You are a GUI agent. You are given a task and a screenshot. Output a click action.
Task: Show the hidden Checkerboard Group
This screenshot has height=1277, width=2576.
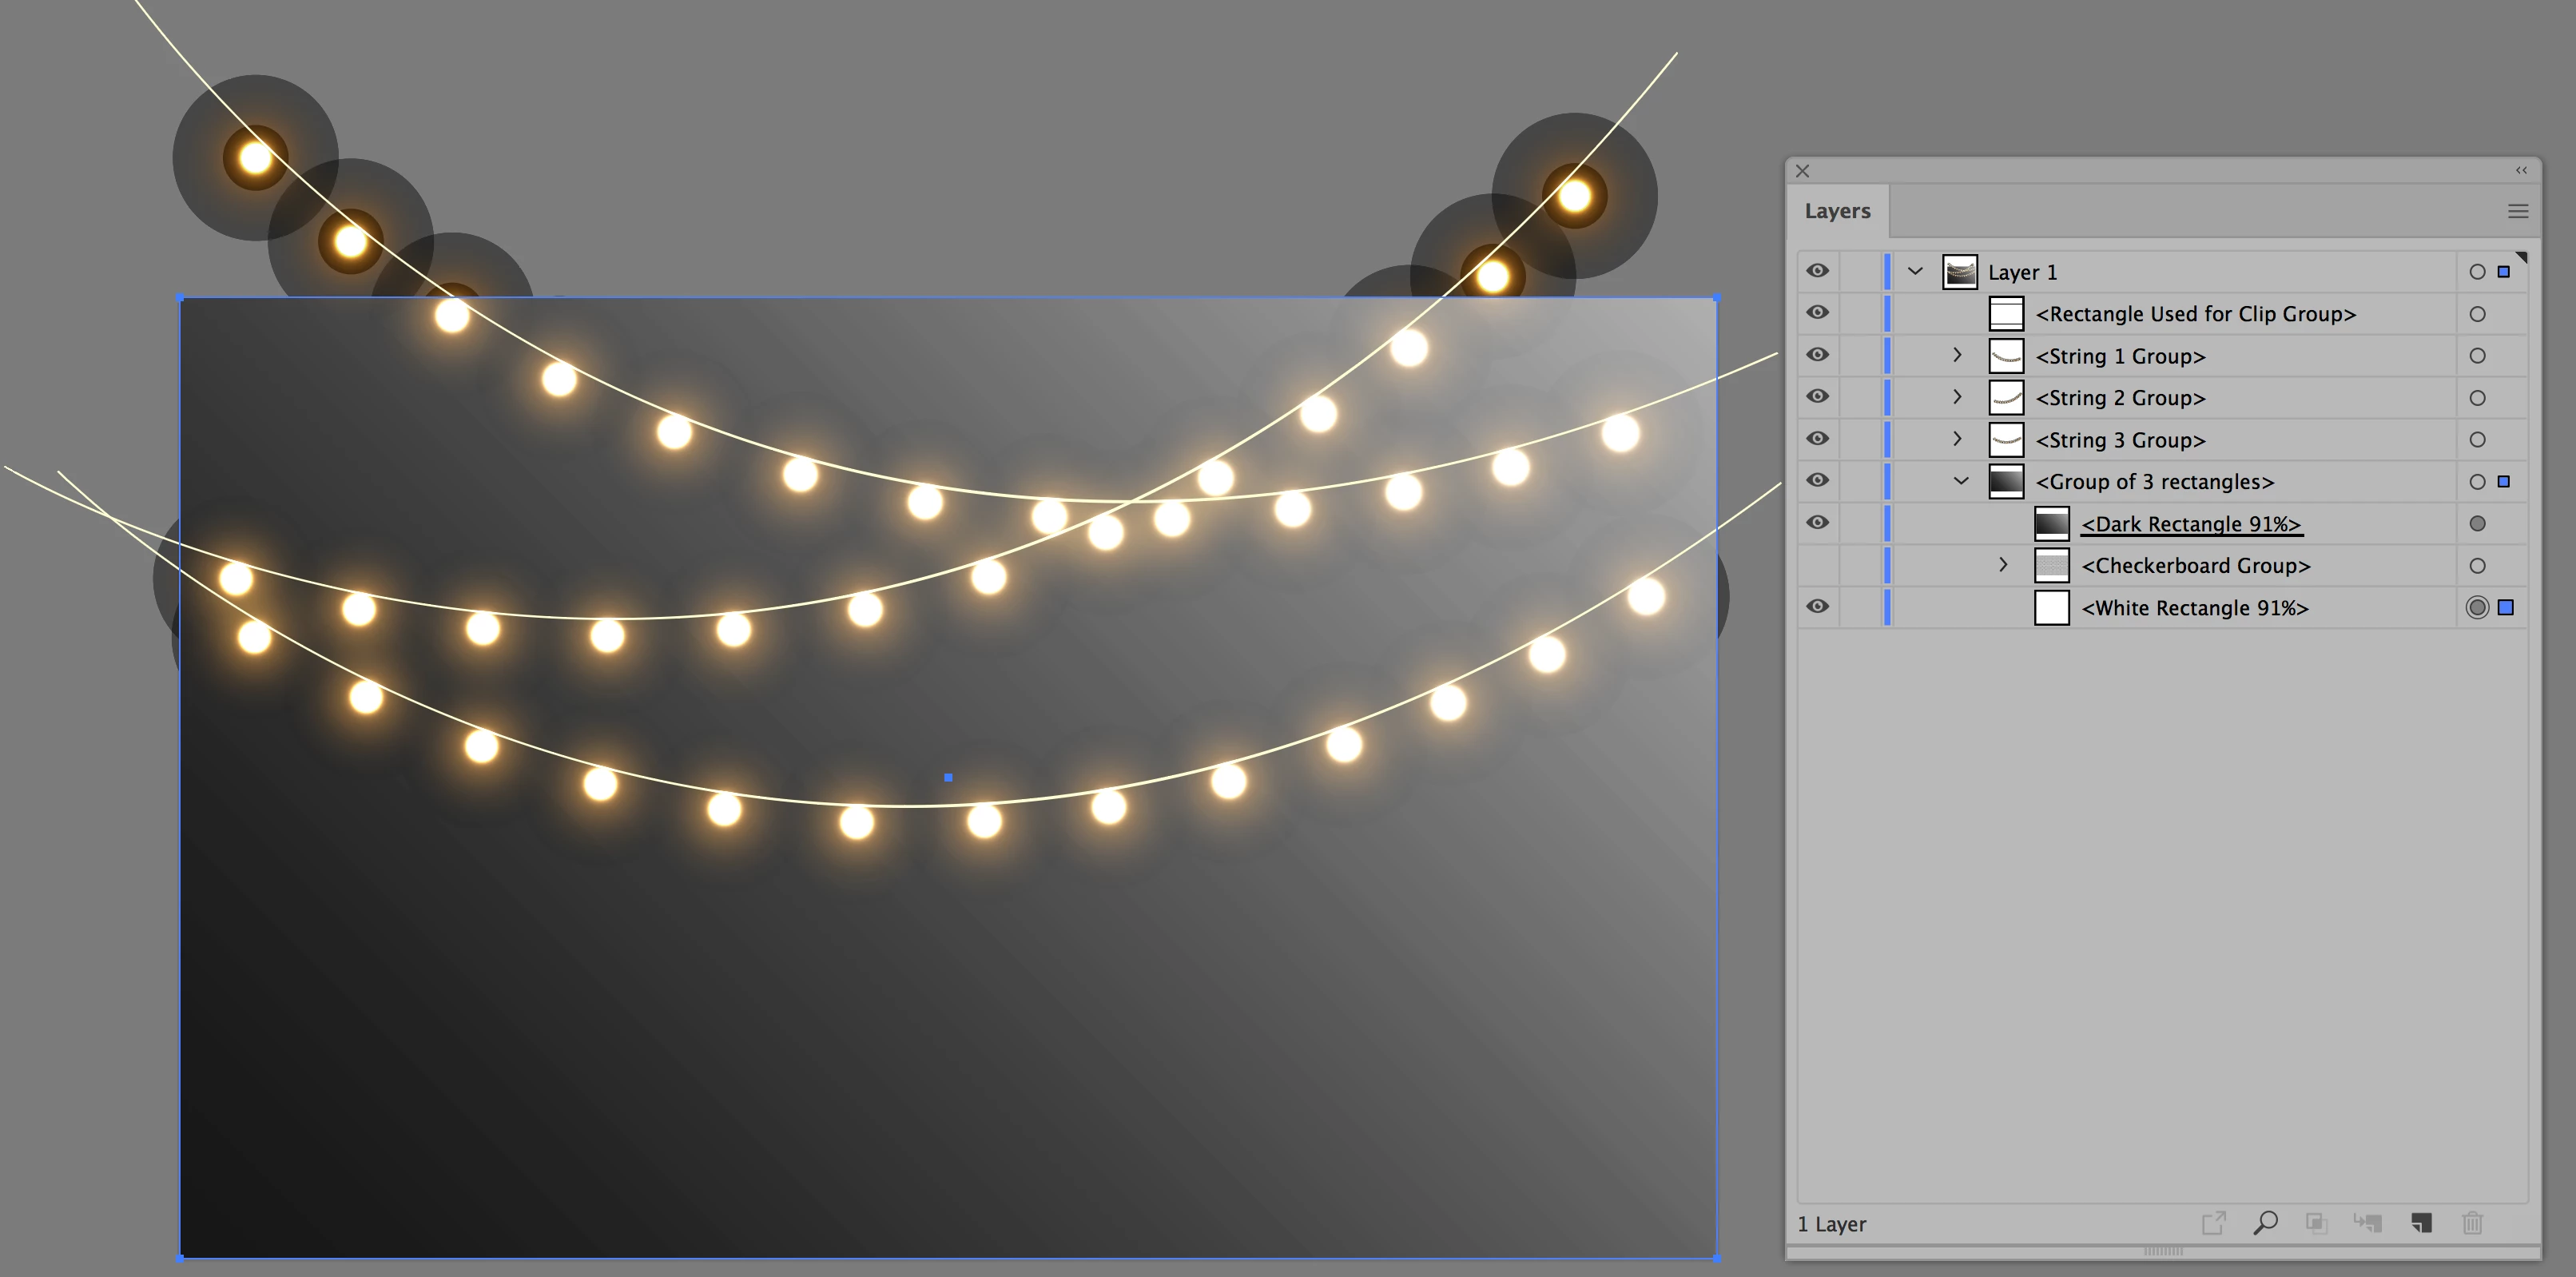click(x=1817, y=565)
